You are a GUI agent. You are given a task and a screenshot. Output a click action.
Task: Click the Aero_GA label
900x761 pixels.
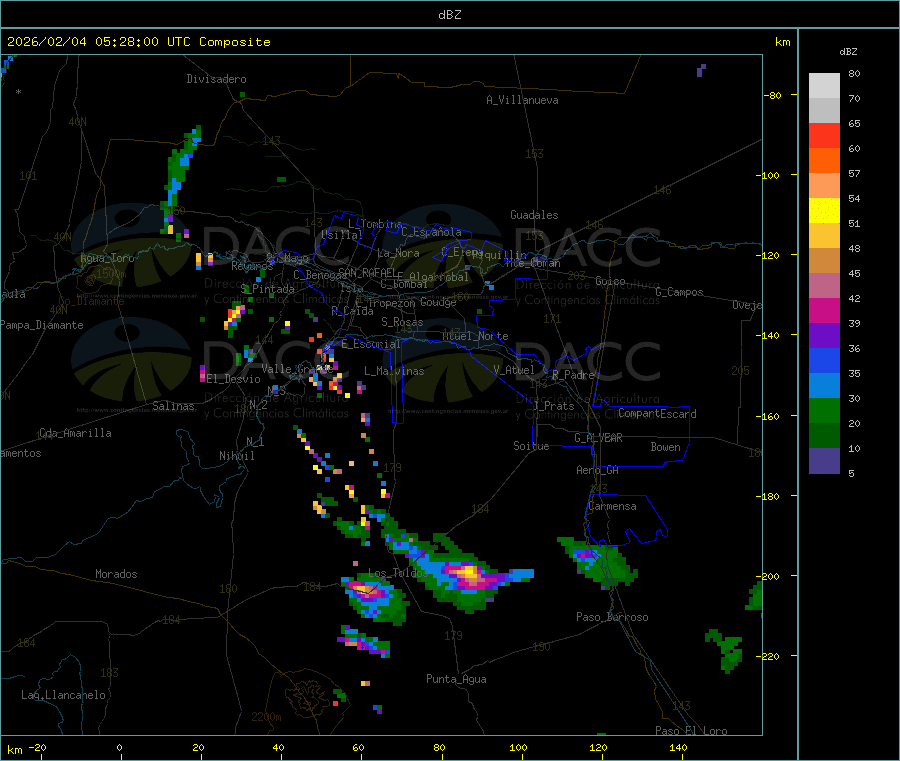point(598,470)
